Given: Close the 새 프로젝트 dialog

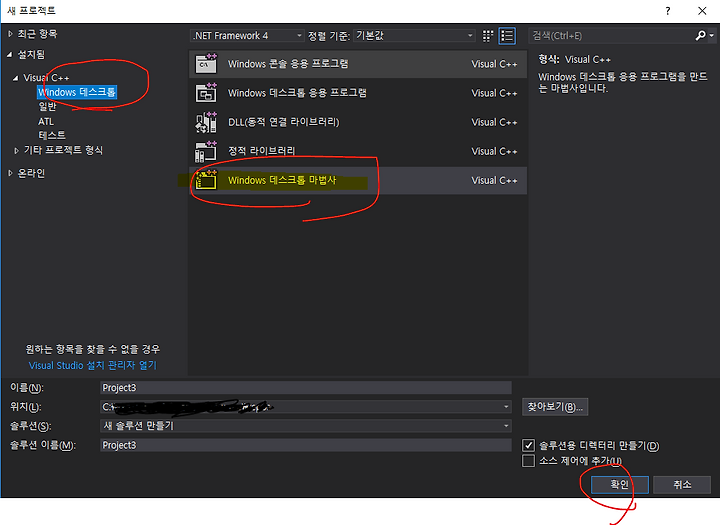Looking at the screenshot, I should [x=702, y=11].
